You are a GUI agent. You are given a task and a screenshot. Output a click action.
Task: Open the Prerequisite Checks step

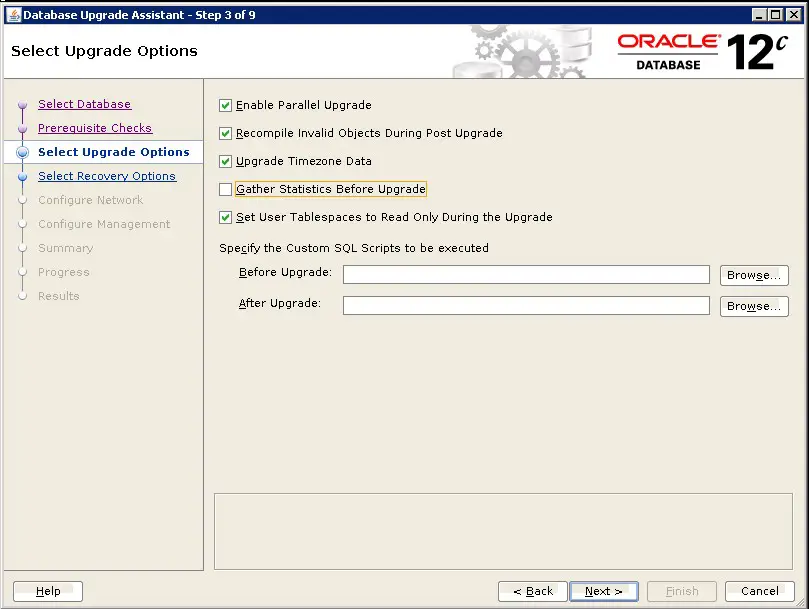pyautogui.click(x=95, y=128)
